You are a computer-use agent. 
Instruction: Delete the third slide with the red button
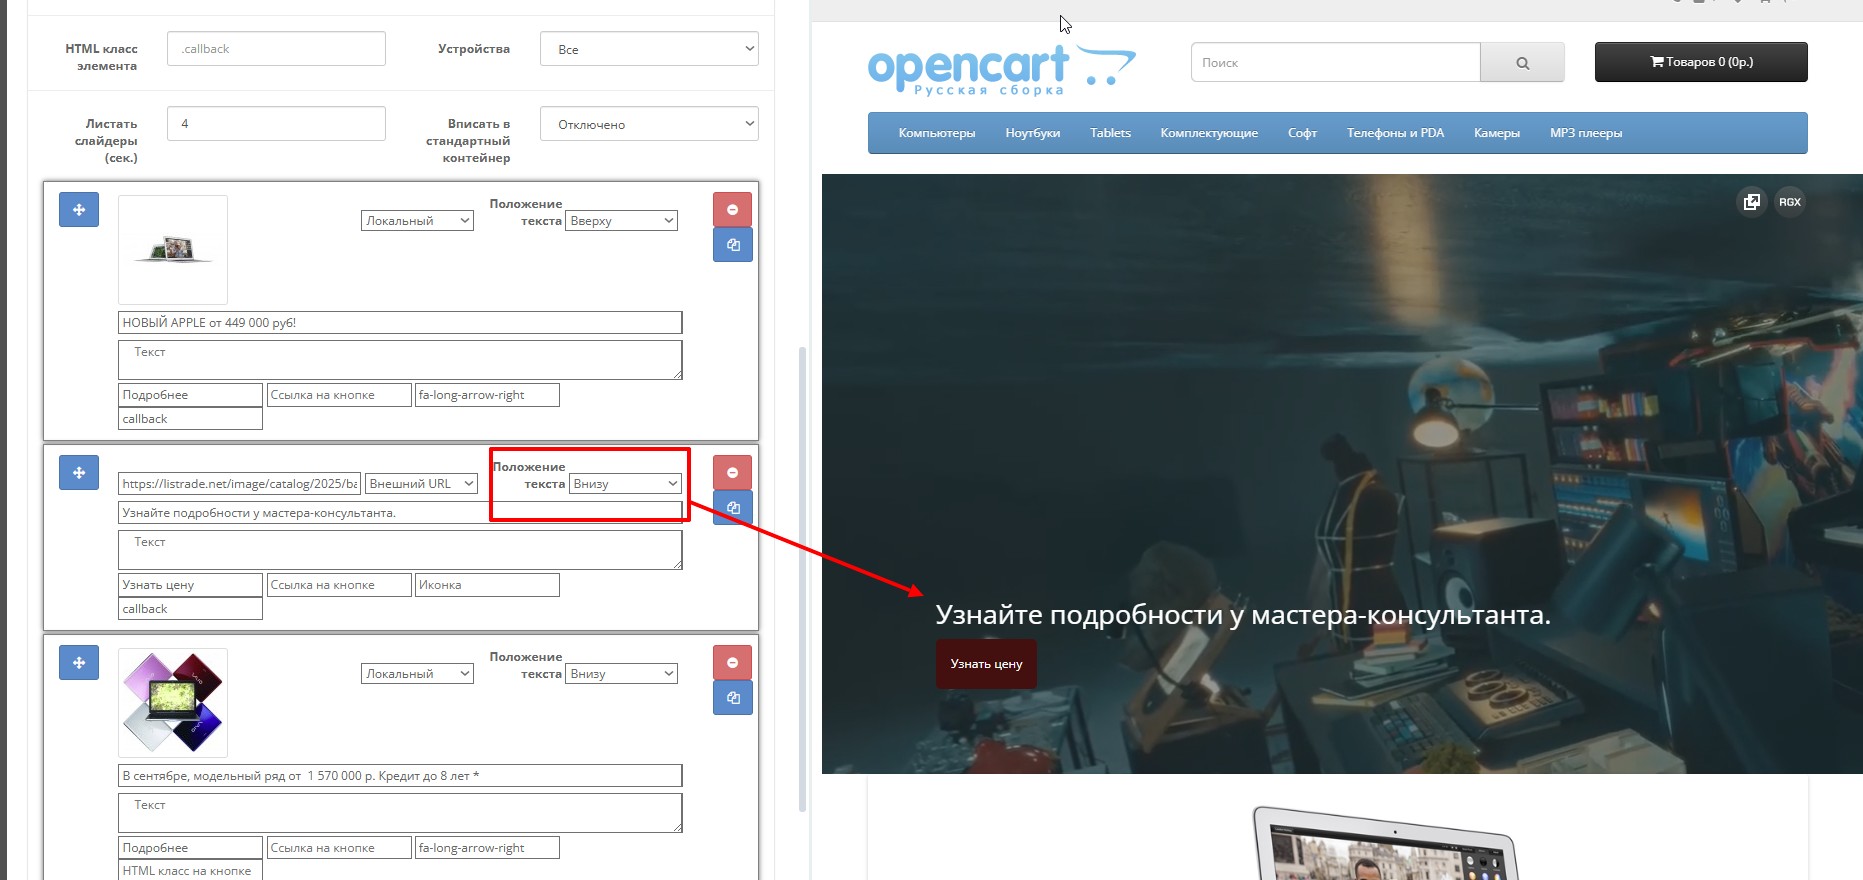[x=732, y=663]
